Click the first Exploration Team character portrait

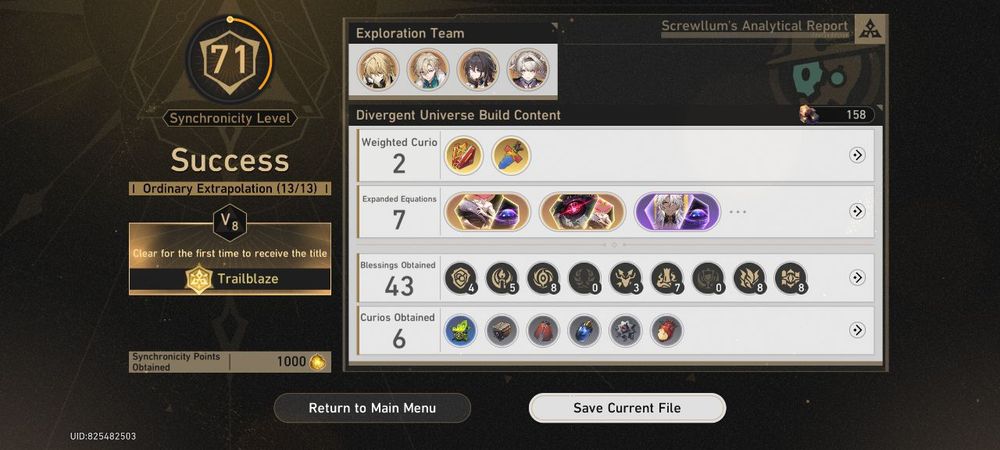378,69
